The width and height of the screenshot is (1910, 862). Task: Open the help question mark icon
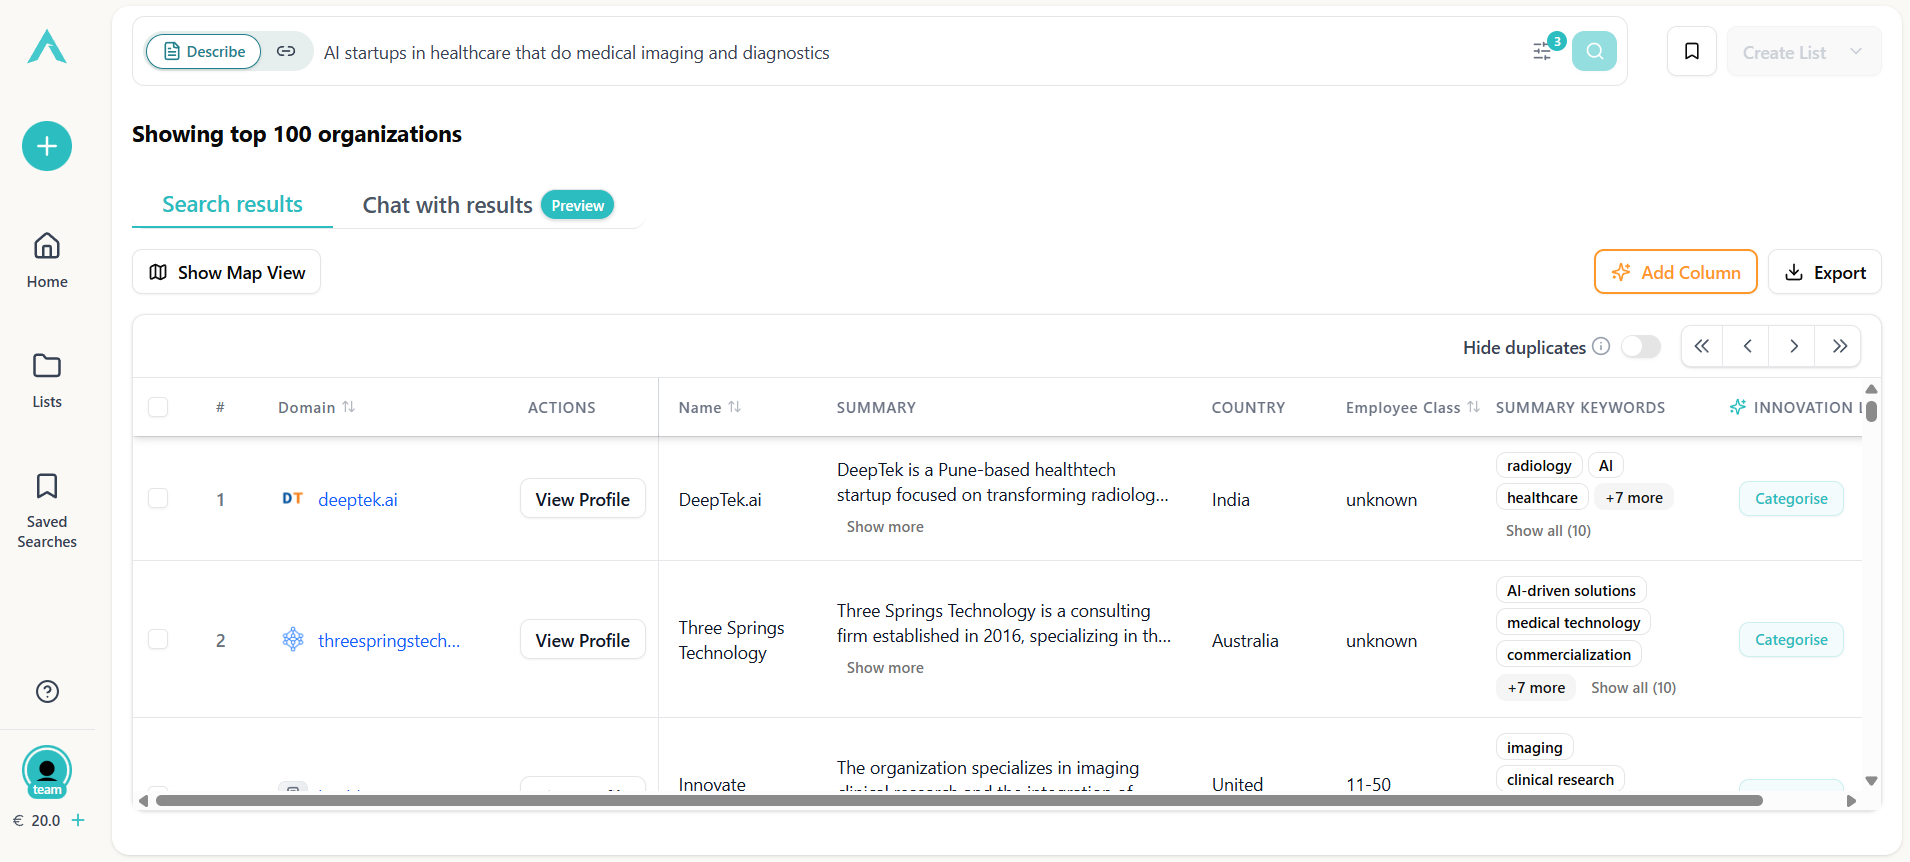47,691
